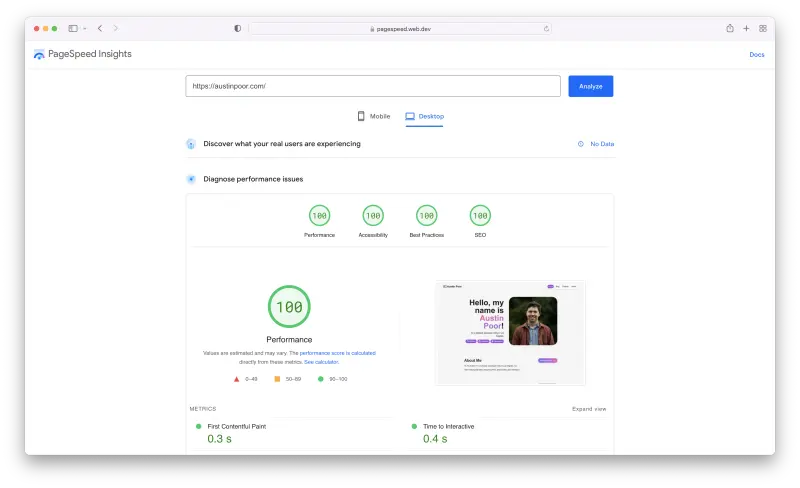Select the pagespeed.web.dev address bar
The height and width of the screenshot is (488, 800).
[400, 29]
